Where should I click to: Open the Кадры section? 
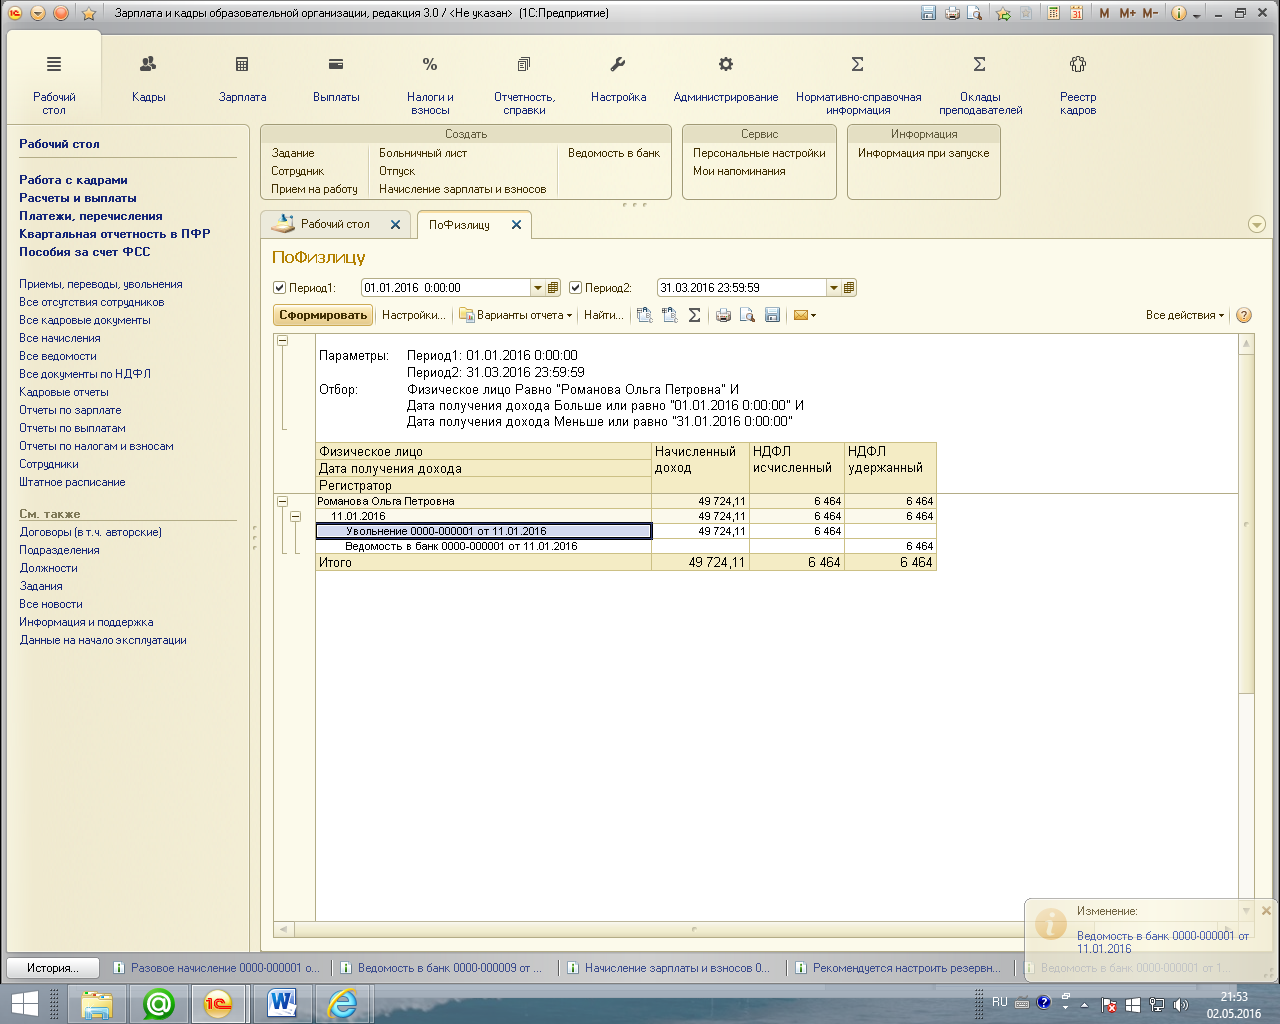tap(148, 78)
